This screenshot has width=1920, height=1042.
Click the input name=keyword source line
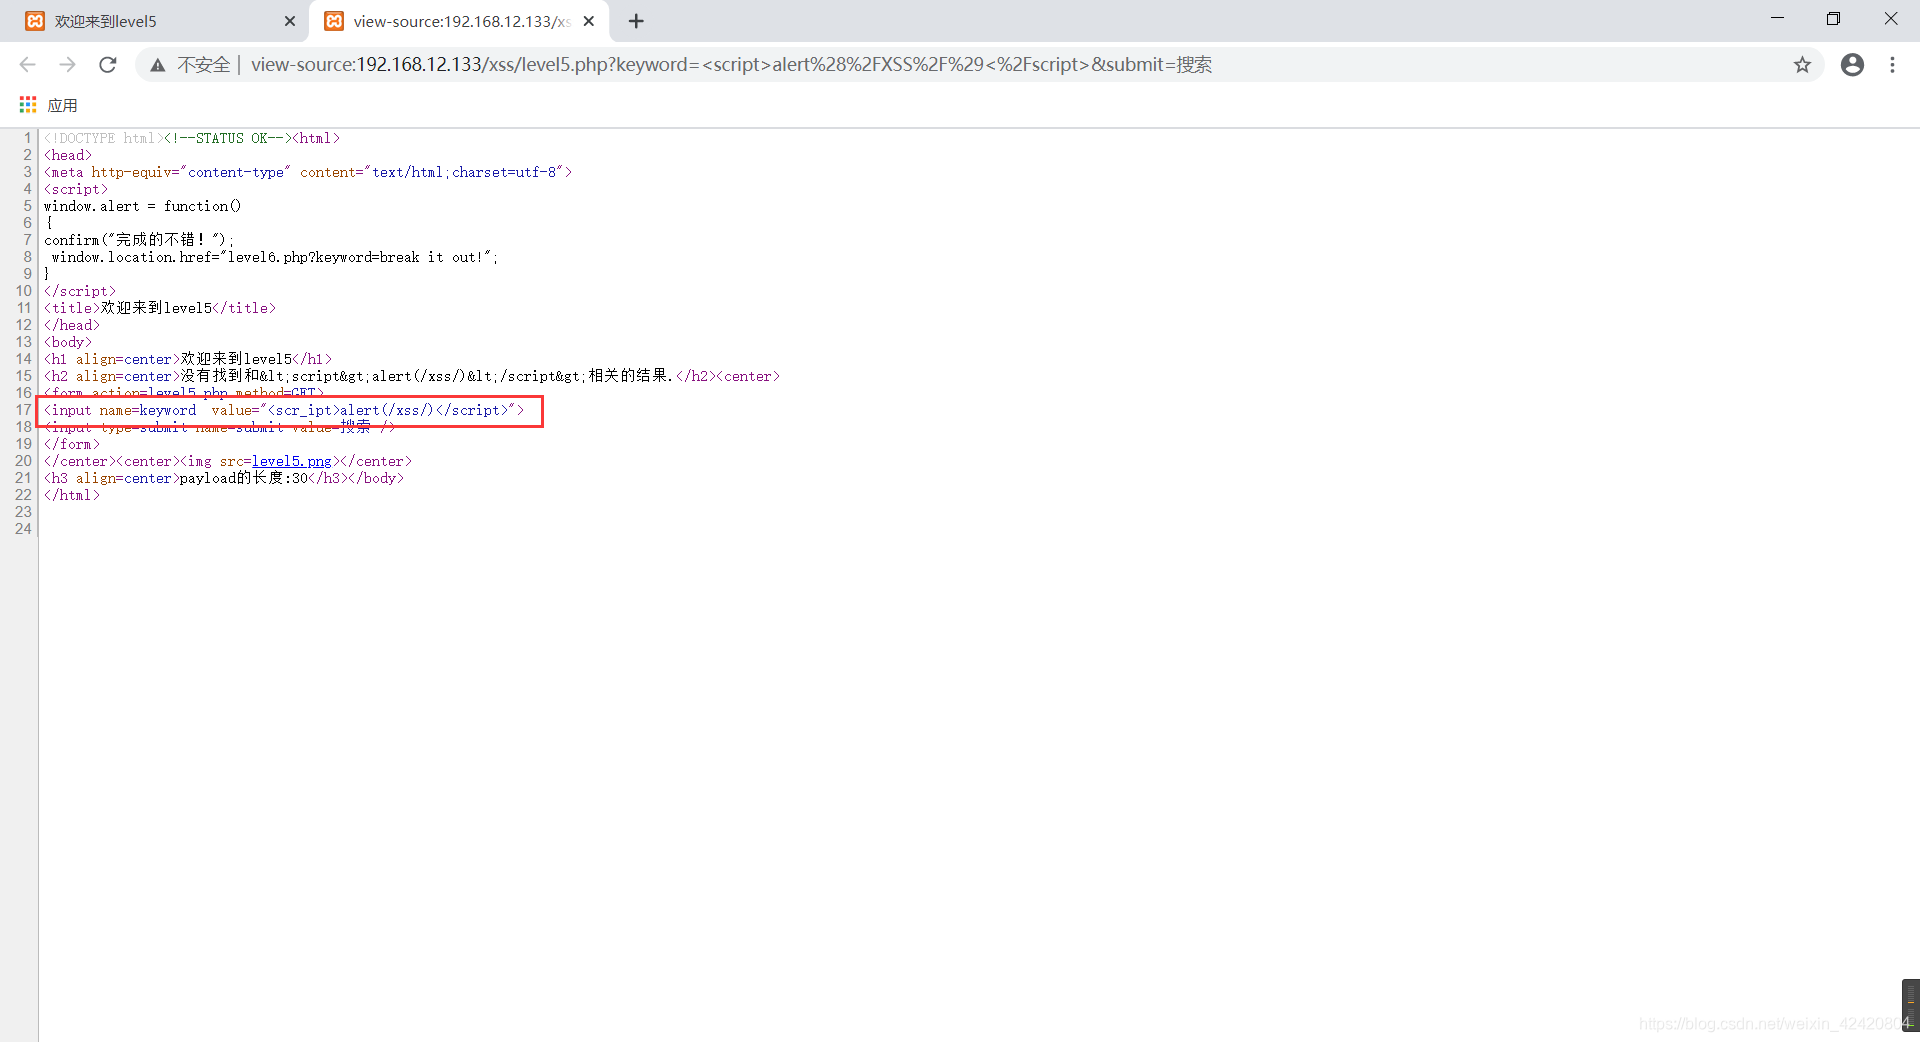pos(284,410)
